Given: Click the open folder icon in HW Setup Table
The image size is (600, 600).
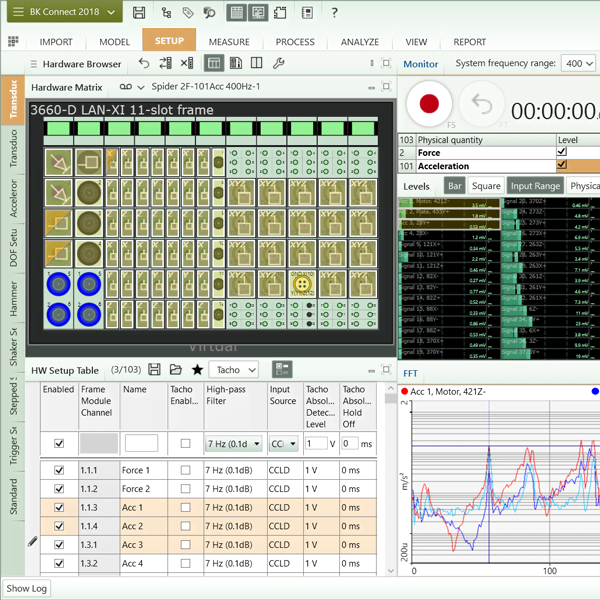Looking at the screenshot, I should click(x=176, y=370).
